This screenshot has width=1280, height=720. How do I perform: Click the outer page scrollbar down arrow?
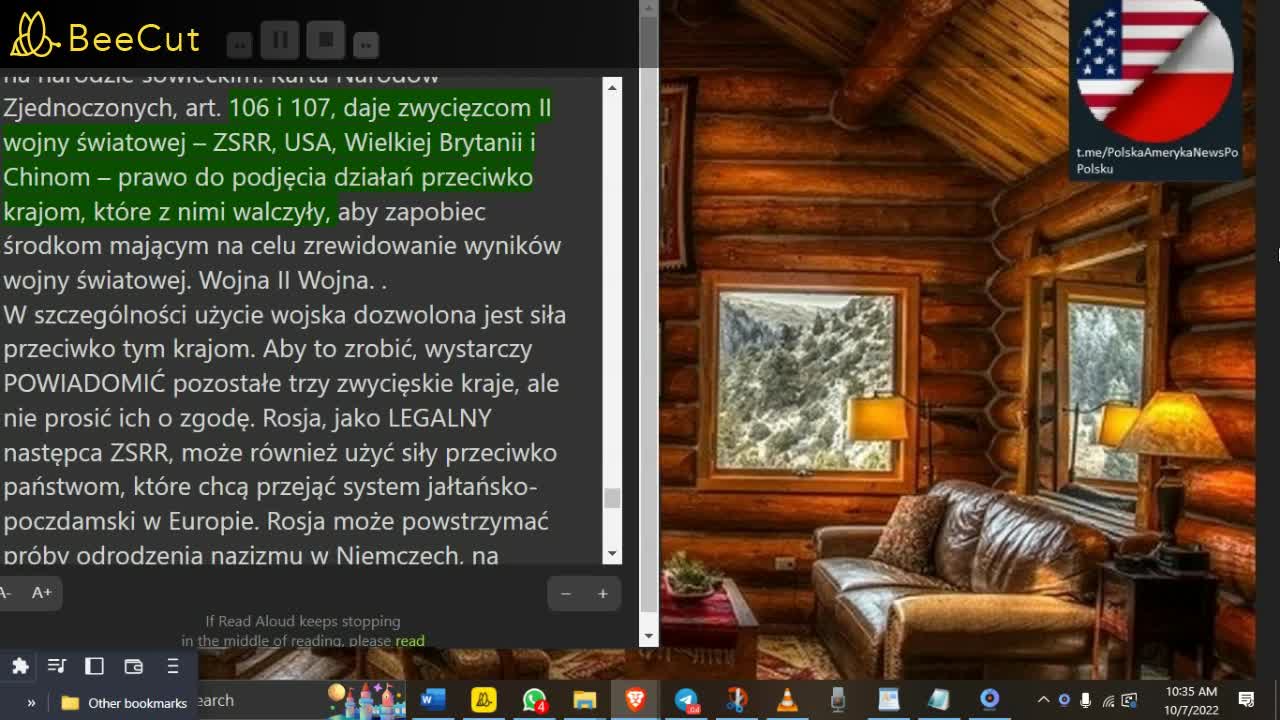pyautogui.click(x=648, y=635)
